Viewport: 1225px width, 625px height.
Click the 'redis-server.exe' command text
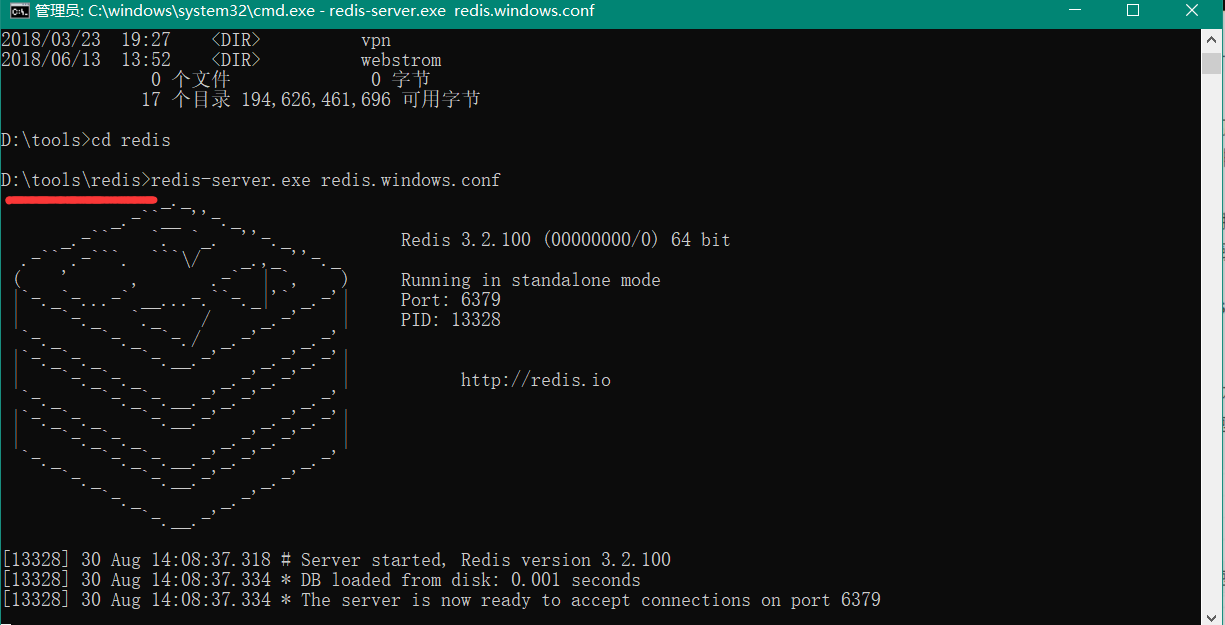coord(231,181)
